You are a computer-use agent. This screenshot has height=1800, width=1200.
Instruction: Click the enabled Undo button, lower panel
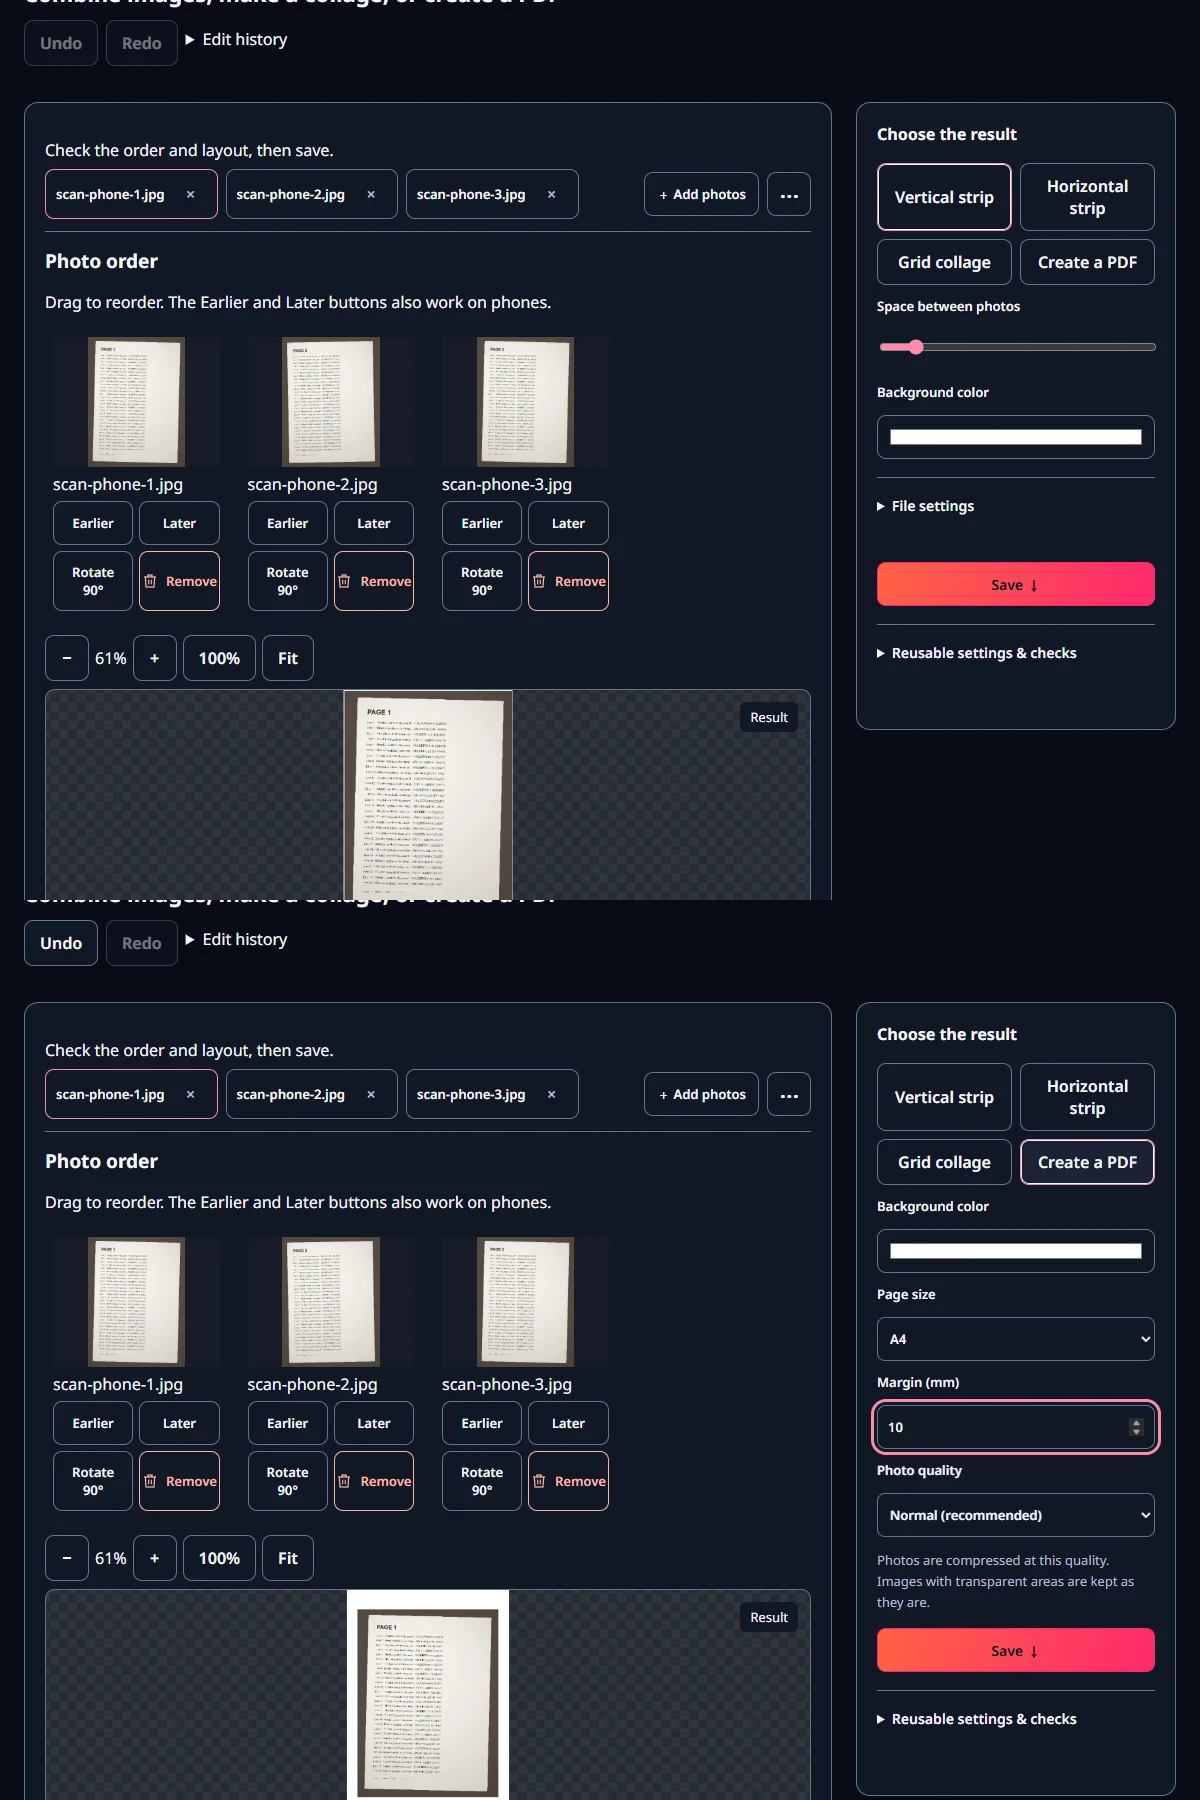[61, 943]
